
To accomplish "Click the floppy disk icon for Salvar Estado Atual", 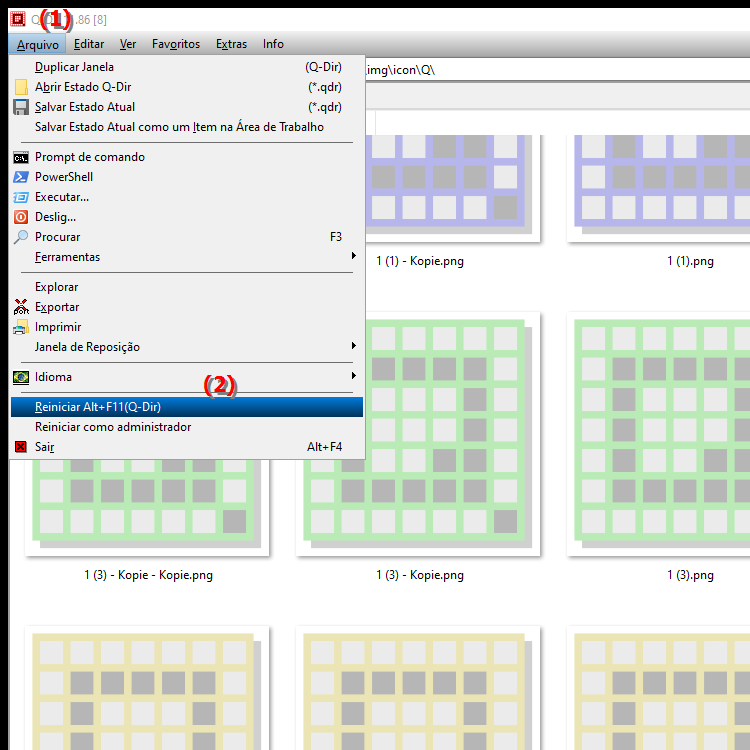I will pos(21,107).
